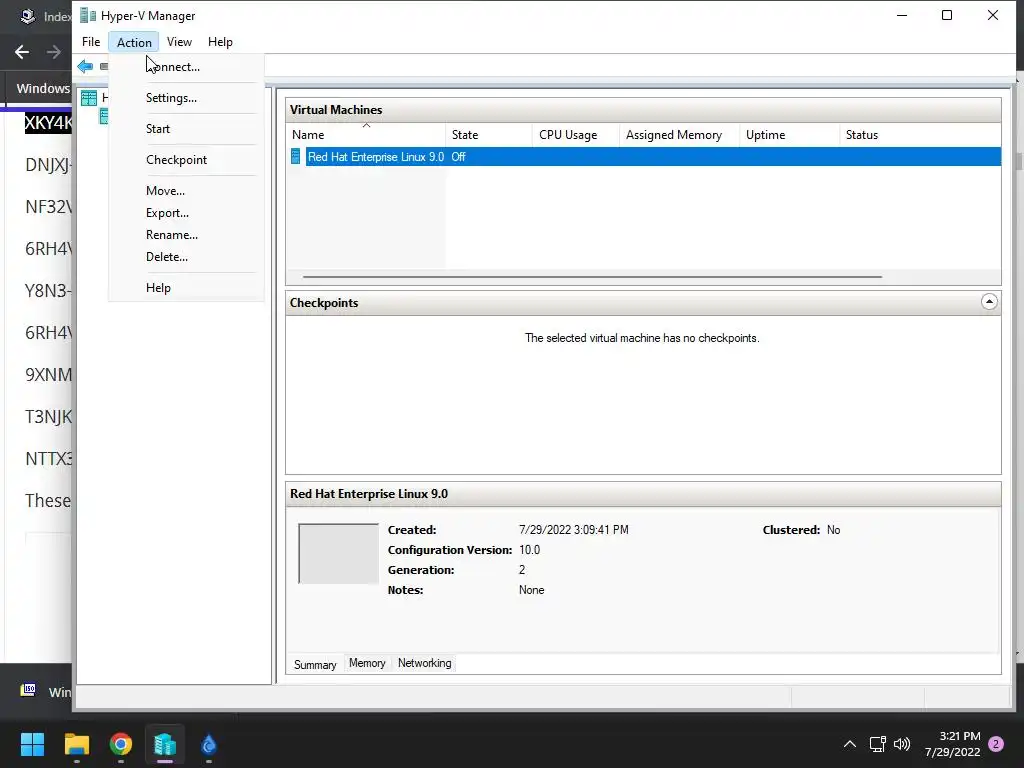This screenshot has width=1024, height=768.
Task: Switch to the Summary tab
Action: 315,664
